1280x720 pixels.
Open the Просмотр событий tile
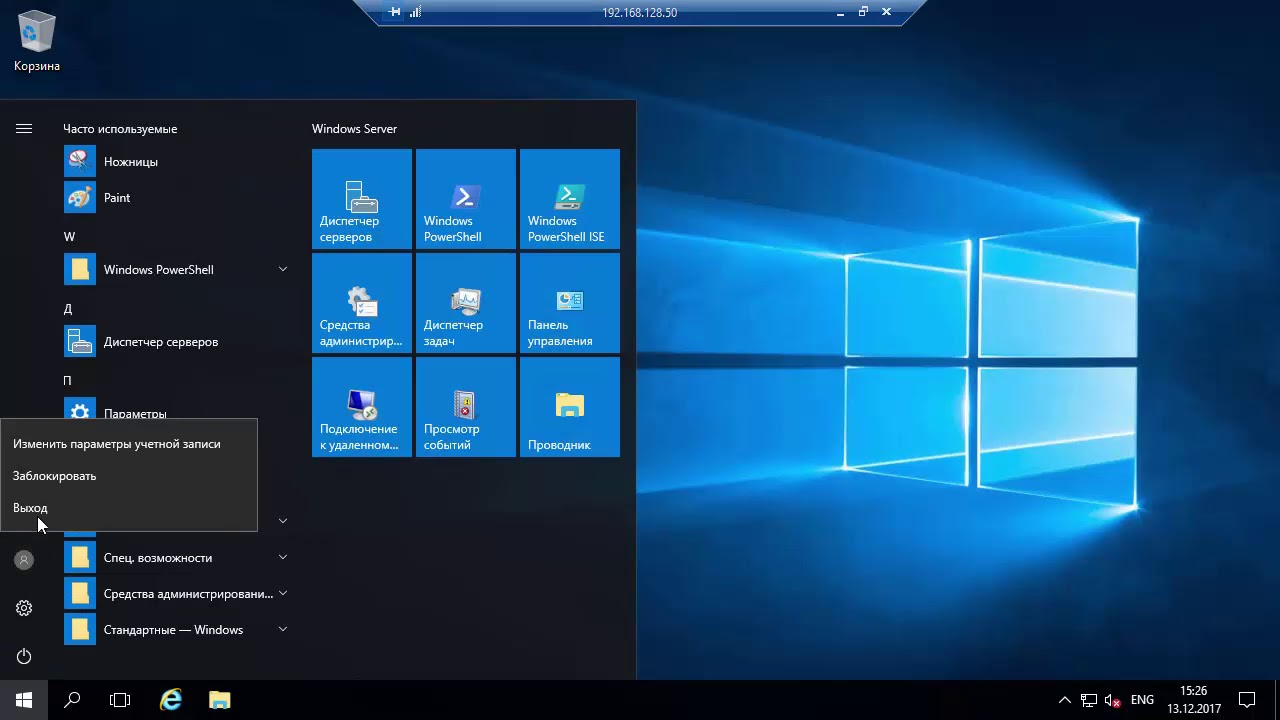click(x=466, y=406)
